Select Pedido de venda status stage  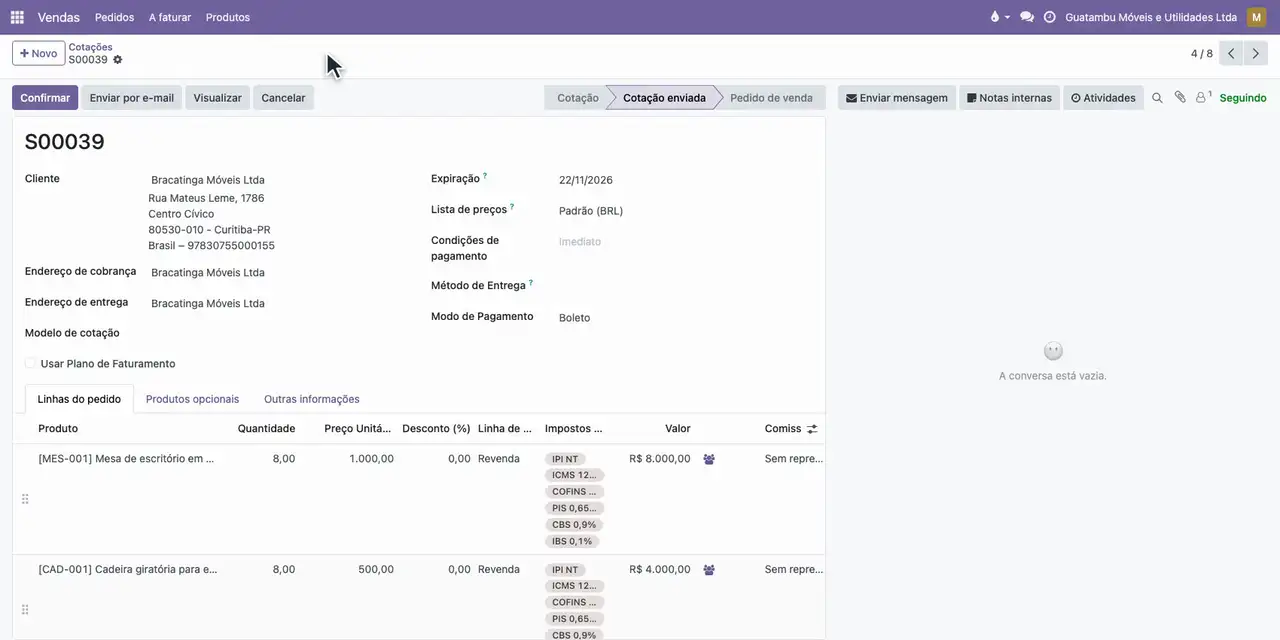(x=771, y=98)
